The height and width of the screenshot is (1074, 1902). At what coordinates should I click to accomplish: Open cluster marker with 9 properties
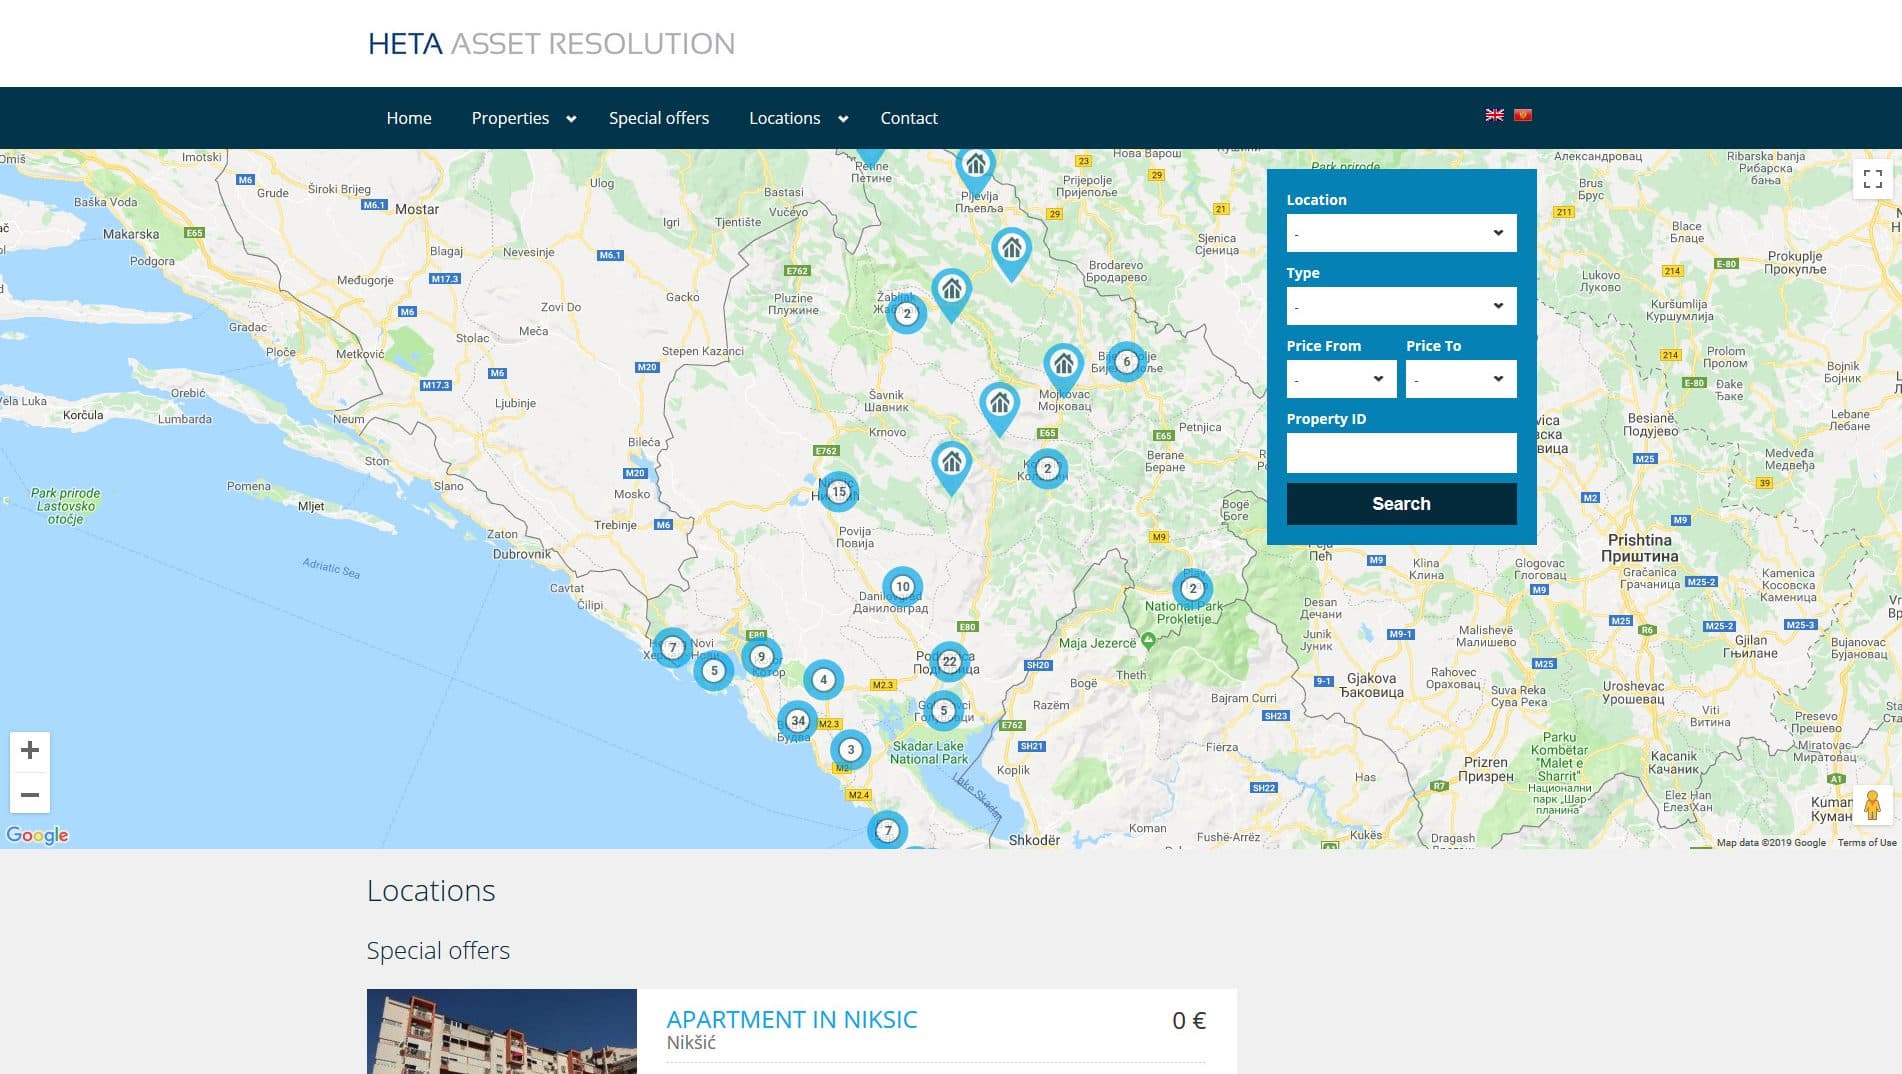click(761, 657)
